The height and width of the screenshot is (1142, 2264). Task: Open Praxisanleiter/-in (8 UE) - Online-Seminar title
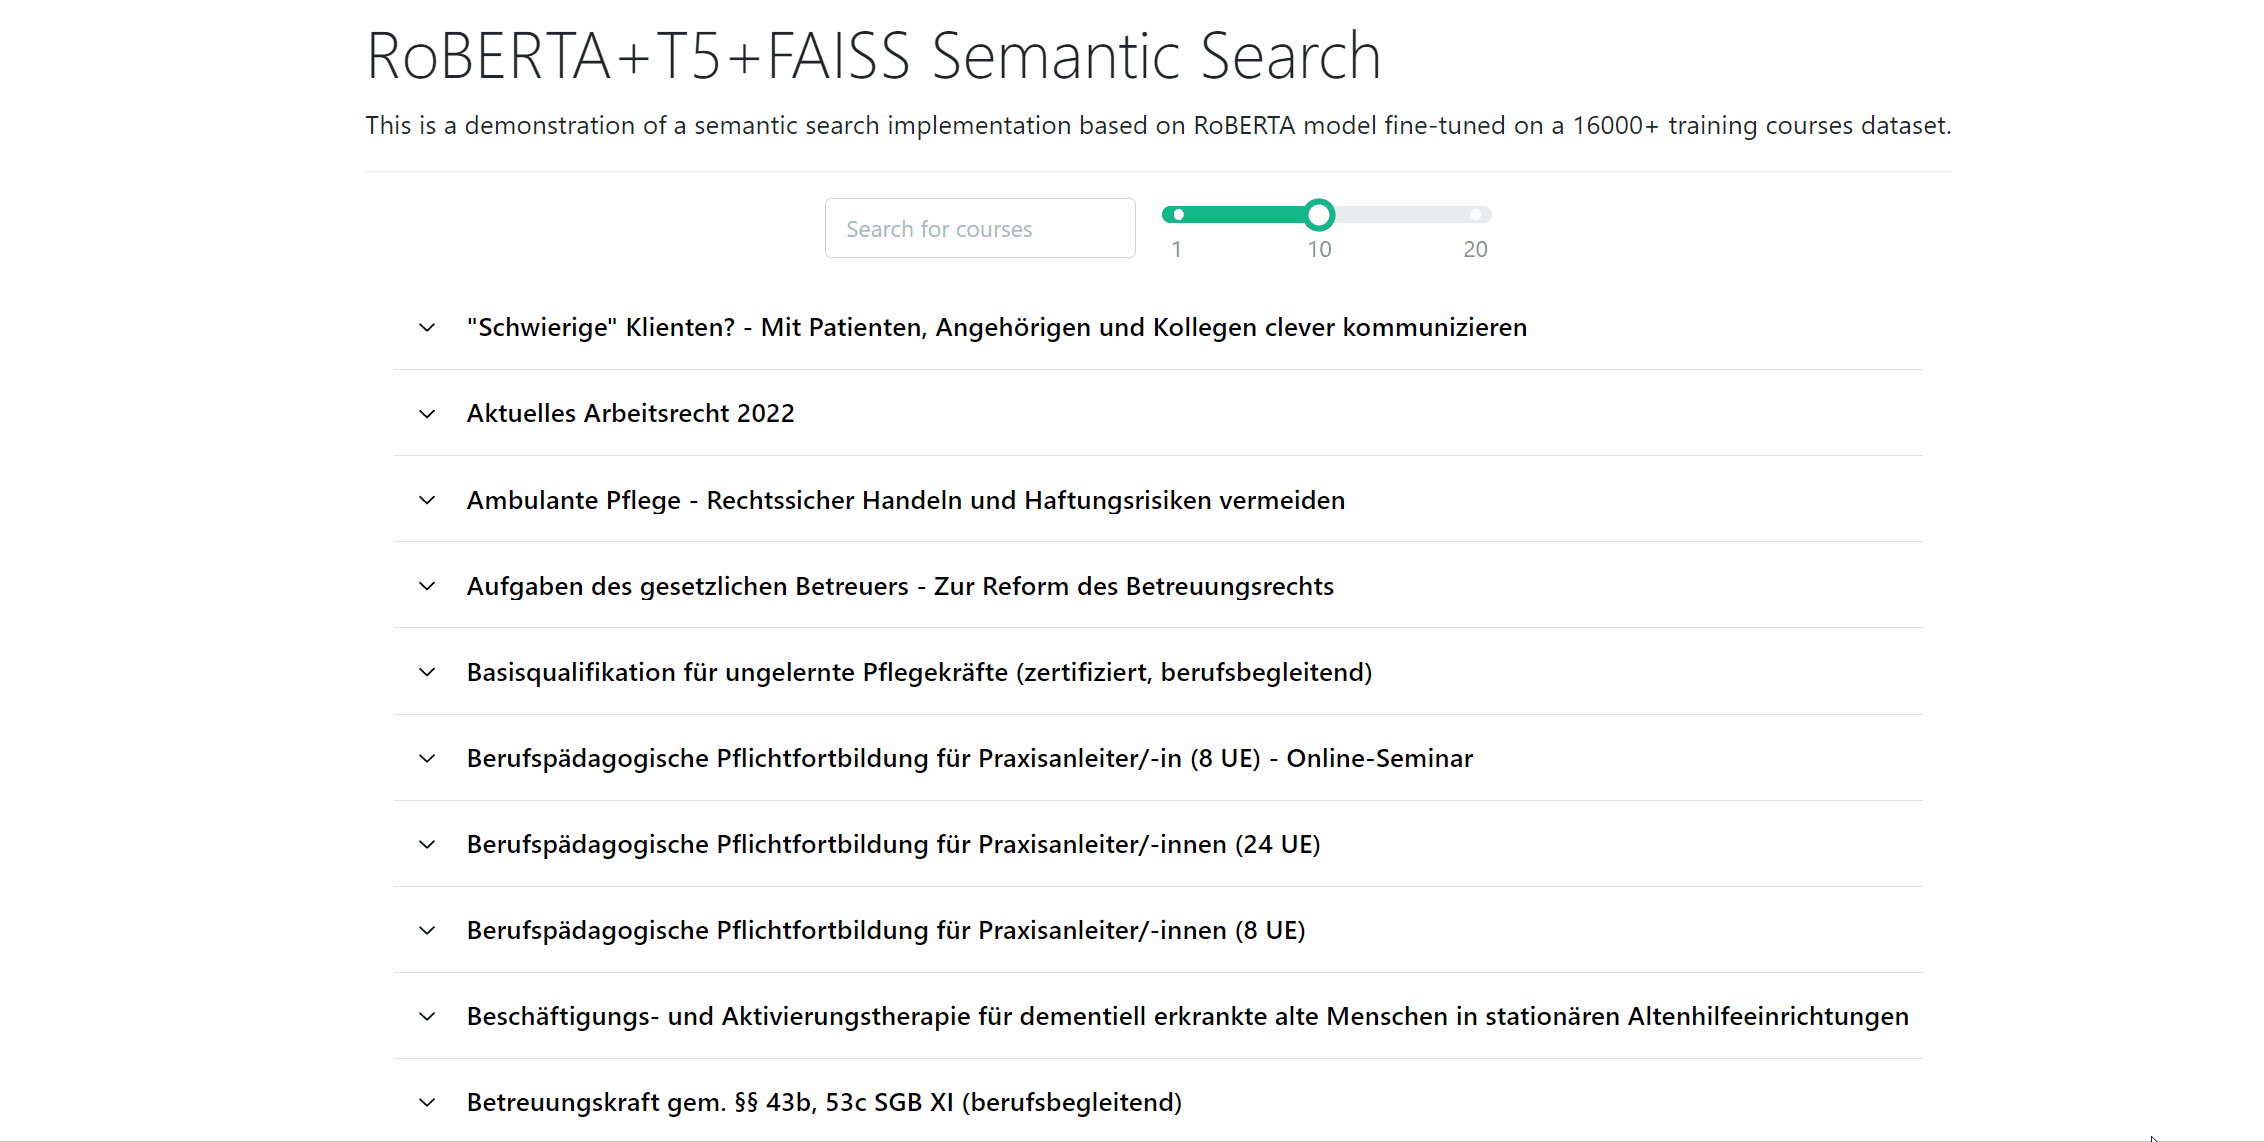(x=969, y=758)
